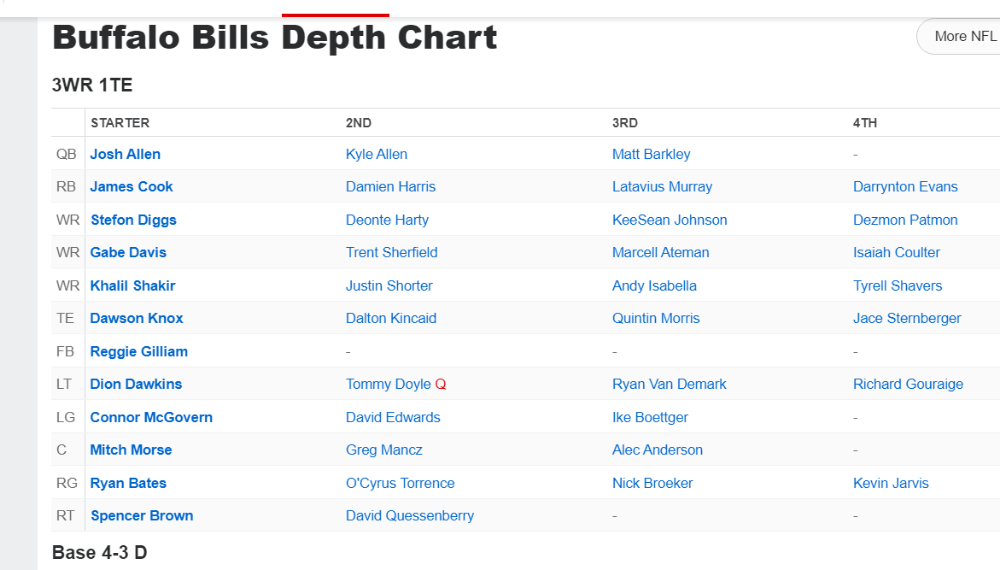The width and height of the screenshot is (1000, 570).
Task: Open Deonte Harty player page
Action: pyautogui.click(x=387, y=220)
